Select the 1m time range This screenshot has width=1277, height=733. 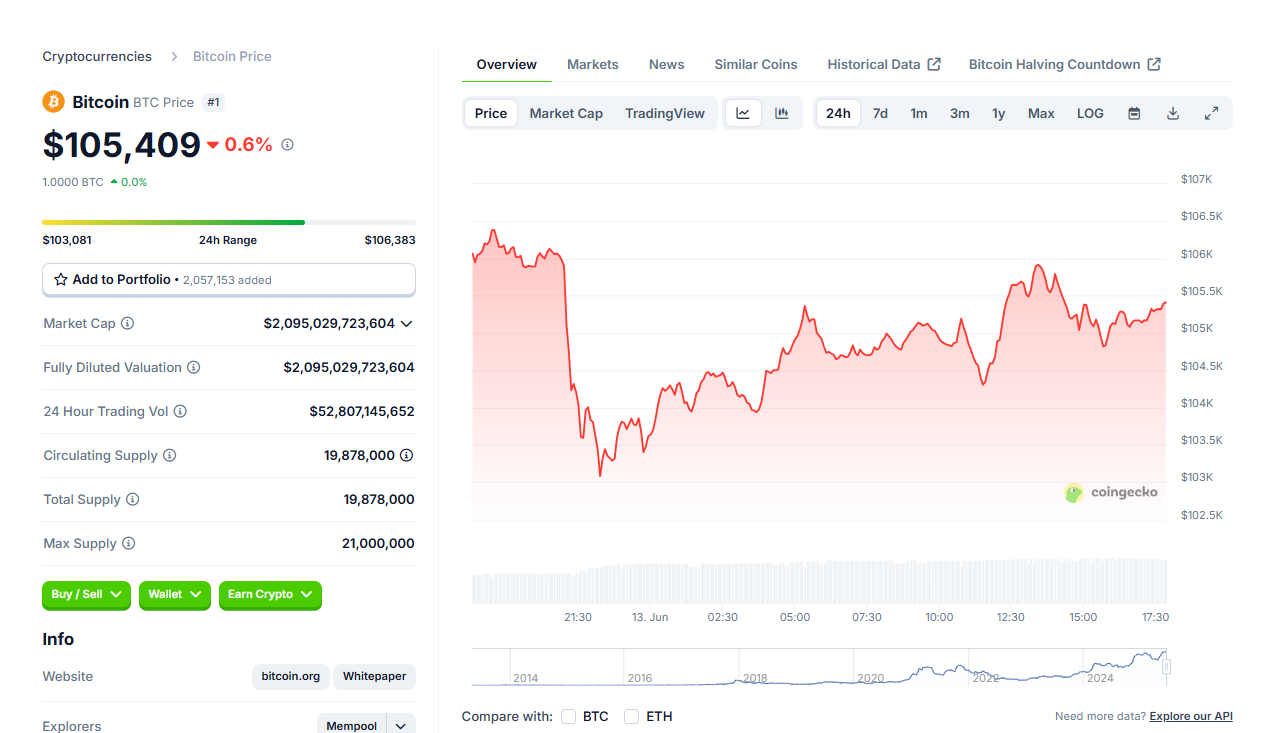pos(919,113)
